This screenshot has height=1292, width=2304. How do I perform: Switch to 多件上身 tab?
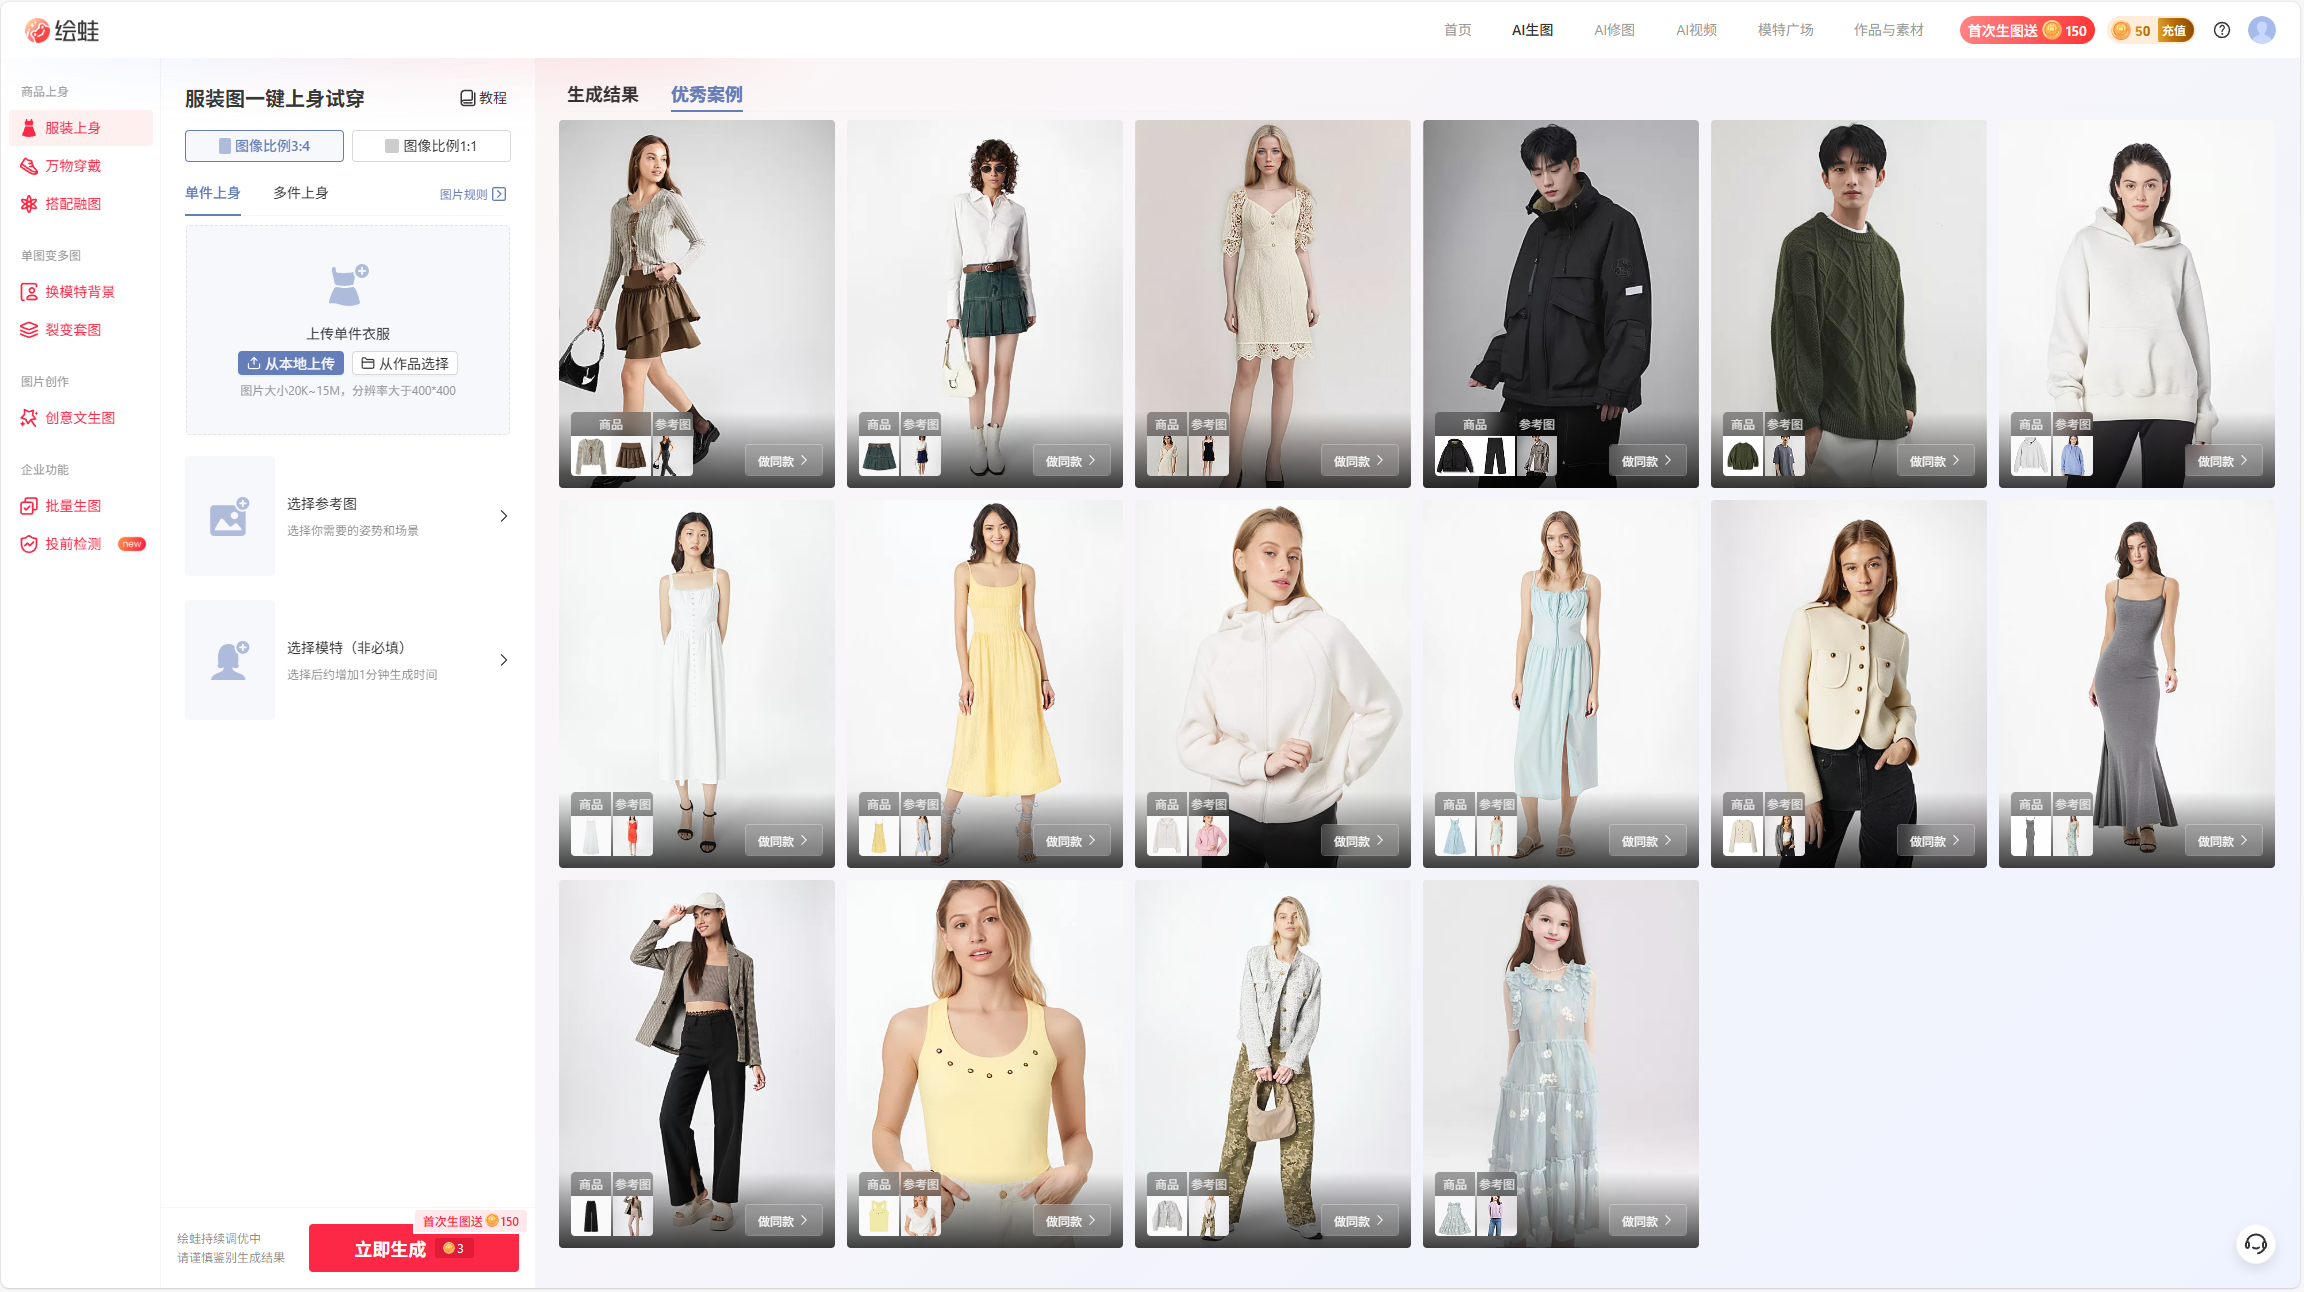[301, 193]
